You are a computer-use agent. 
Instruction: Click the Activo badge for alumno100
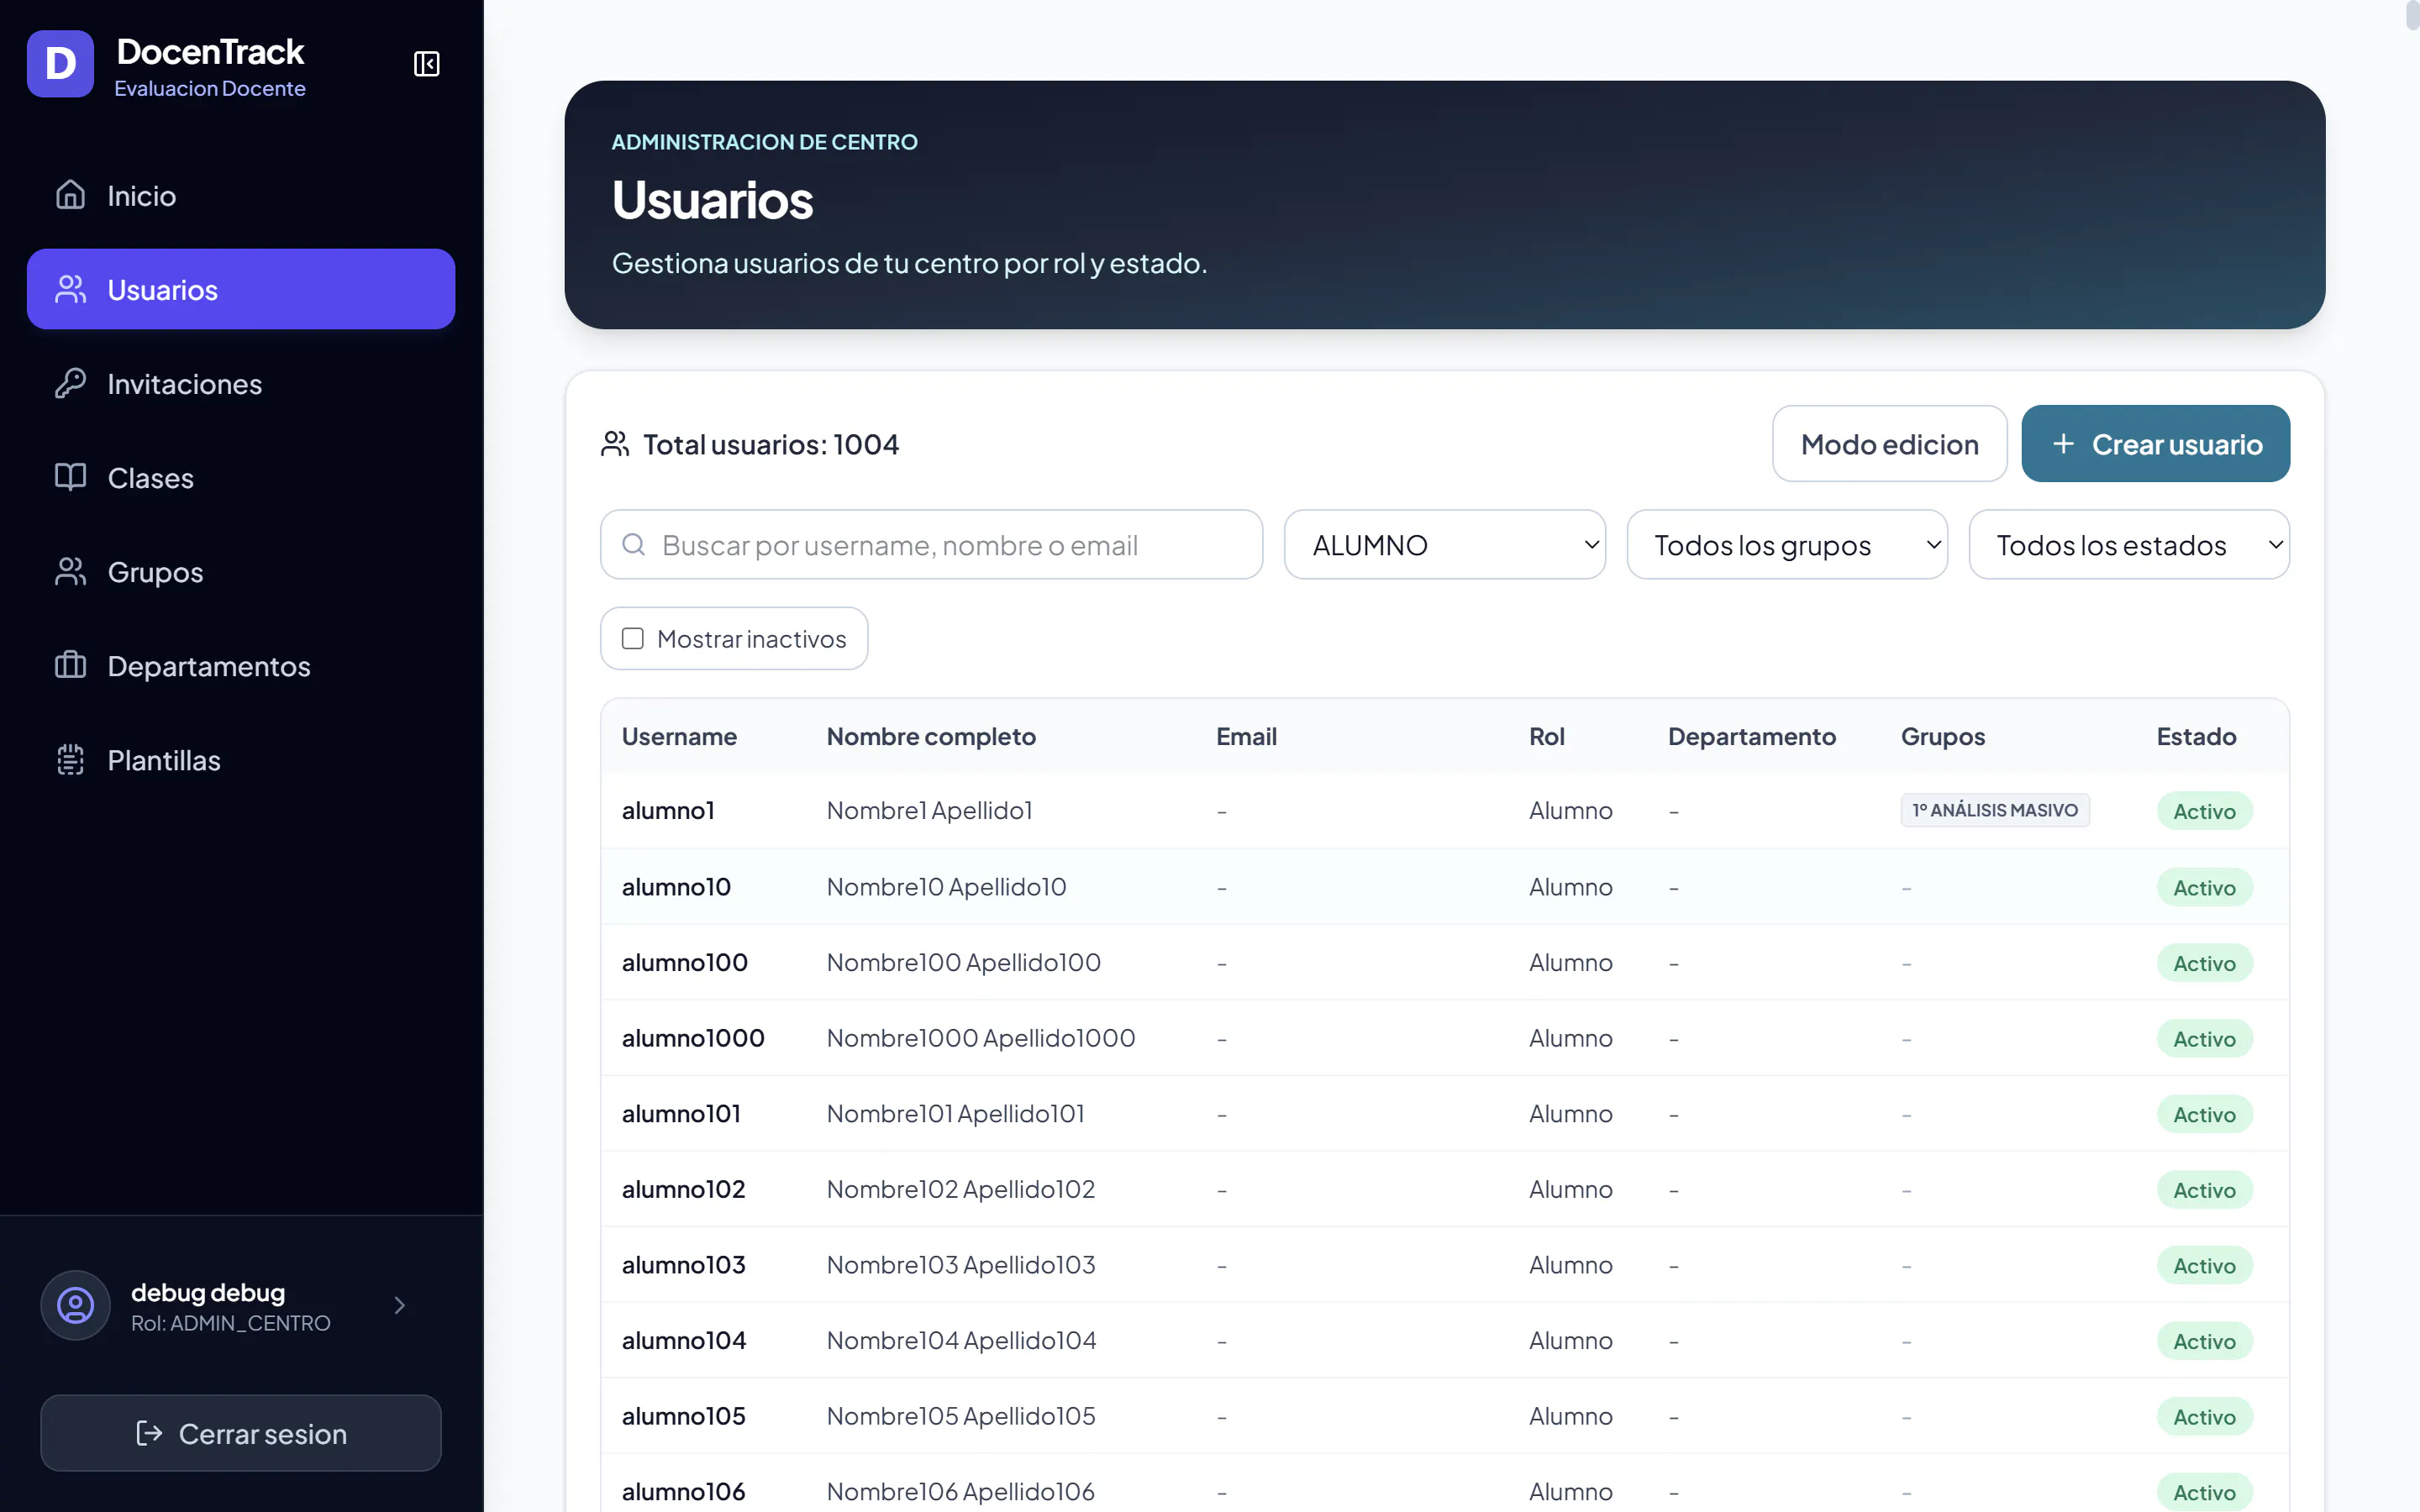click(x=2204, y=963)
